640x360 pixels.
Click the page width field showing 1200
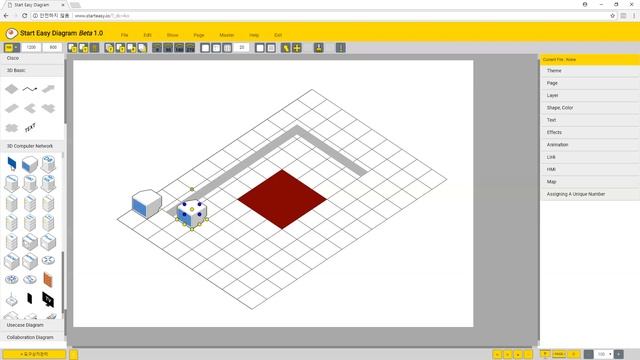31,48
